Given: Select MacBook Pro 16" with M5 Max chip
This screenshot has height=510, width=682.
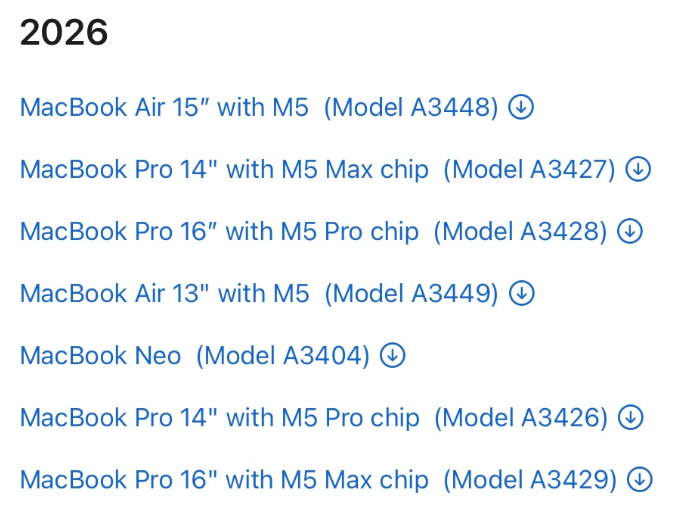Looking at the screenshot, I should click(224, 479).
